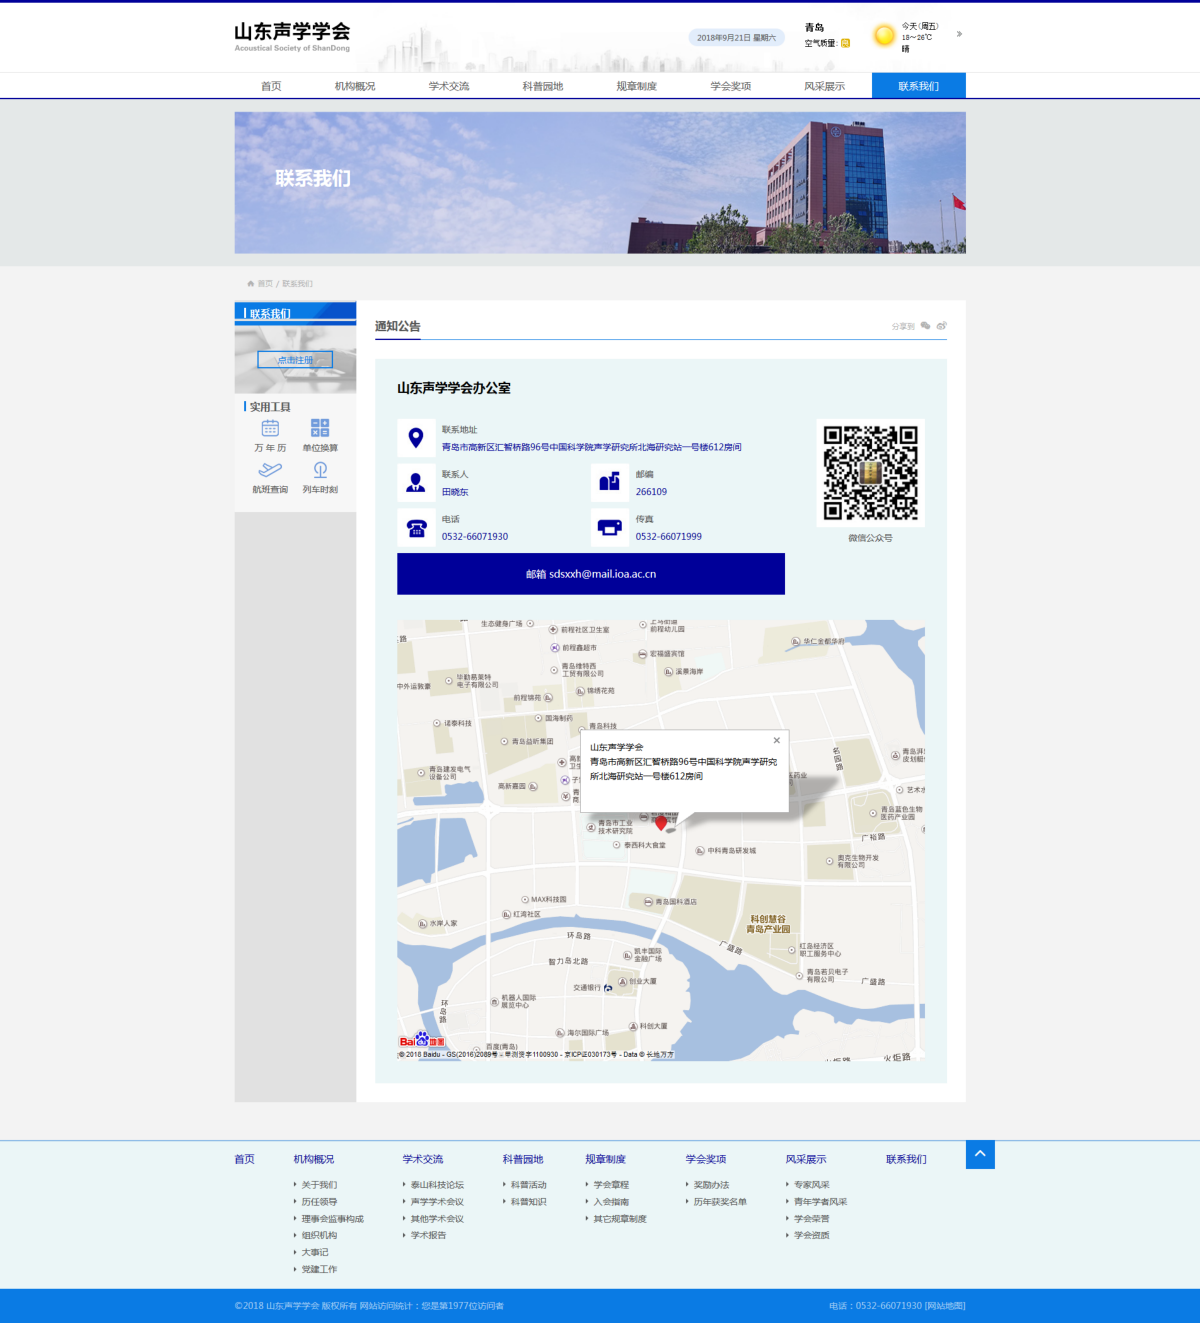Click the phone number 0532-66071930 in the contact card
The width and height of the screenshot is (1200, 1323).
(x=475, y=537)
